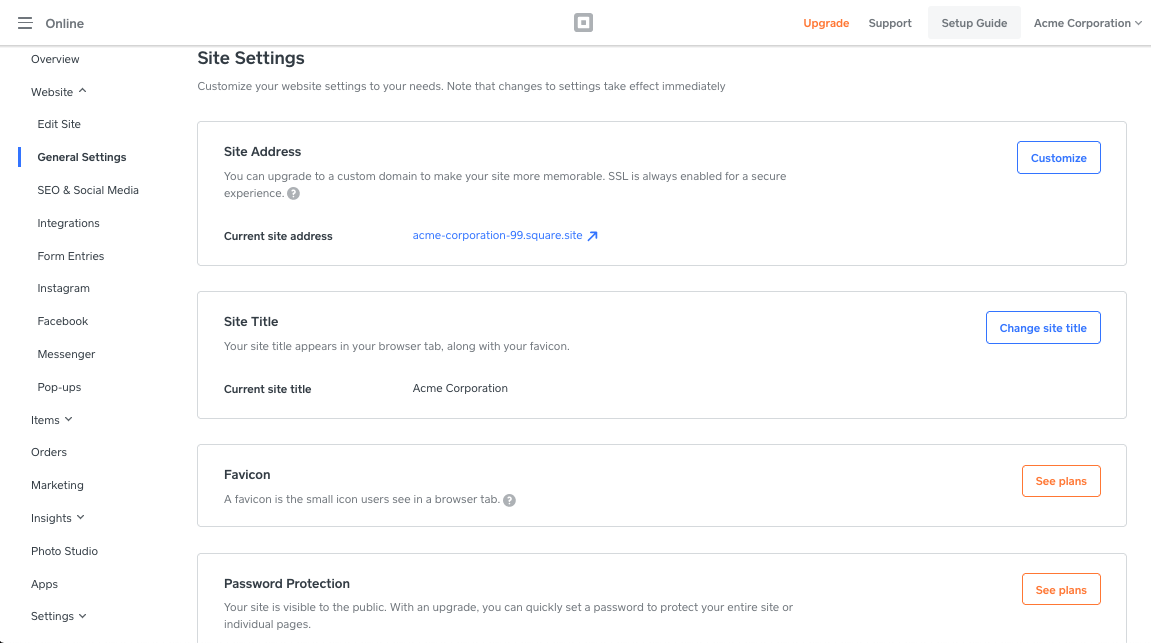The width and height of the screenshot is (1151, 643).
Task: Open the Integrations sidebar item
Action: click(68, 223)
